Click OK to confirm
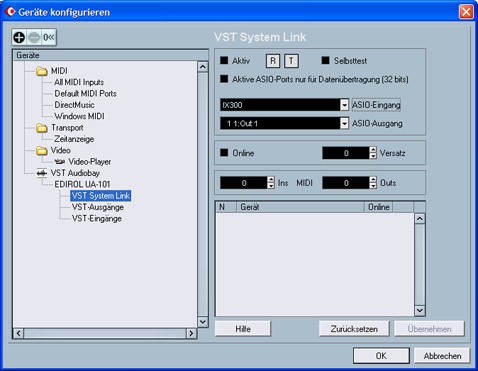 click(x=381, y=356)
